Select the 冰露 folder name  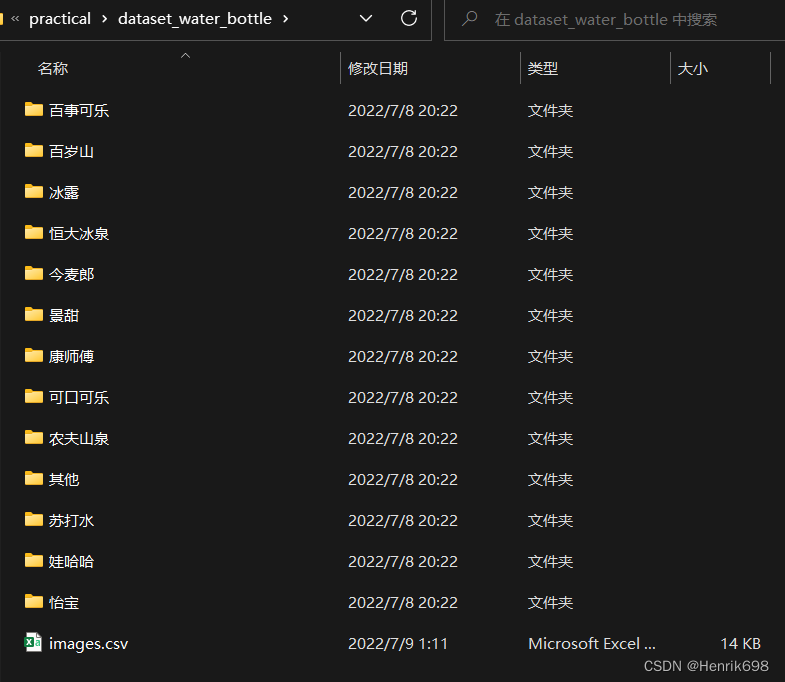click(64, 192)
